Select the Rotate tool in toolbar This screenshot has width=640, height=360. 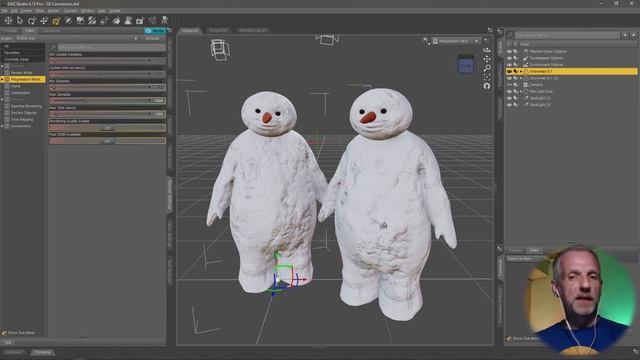tap(32, 20)
